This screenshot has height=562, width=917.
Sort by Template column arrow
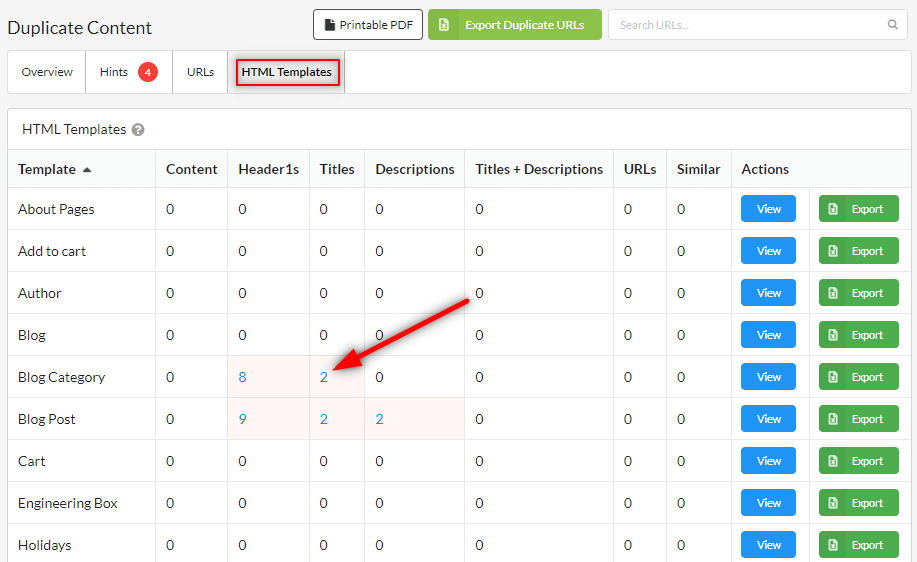point(87,170)
